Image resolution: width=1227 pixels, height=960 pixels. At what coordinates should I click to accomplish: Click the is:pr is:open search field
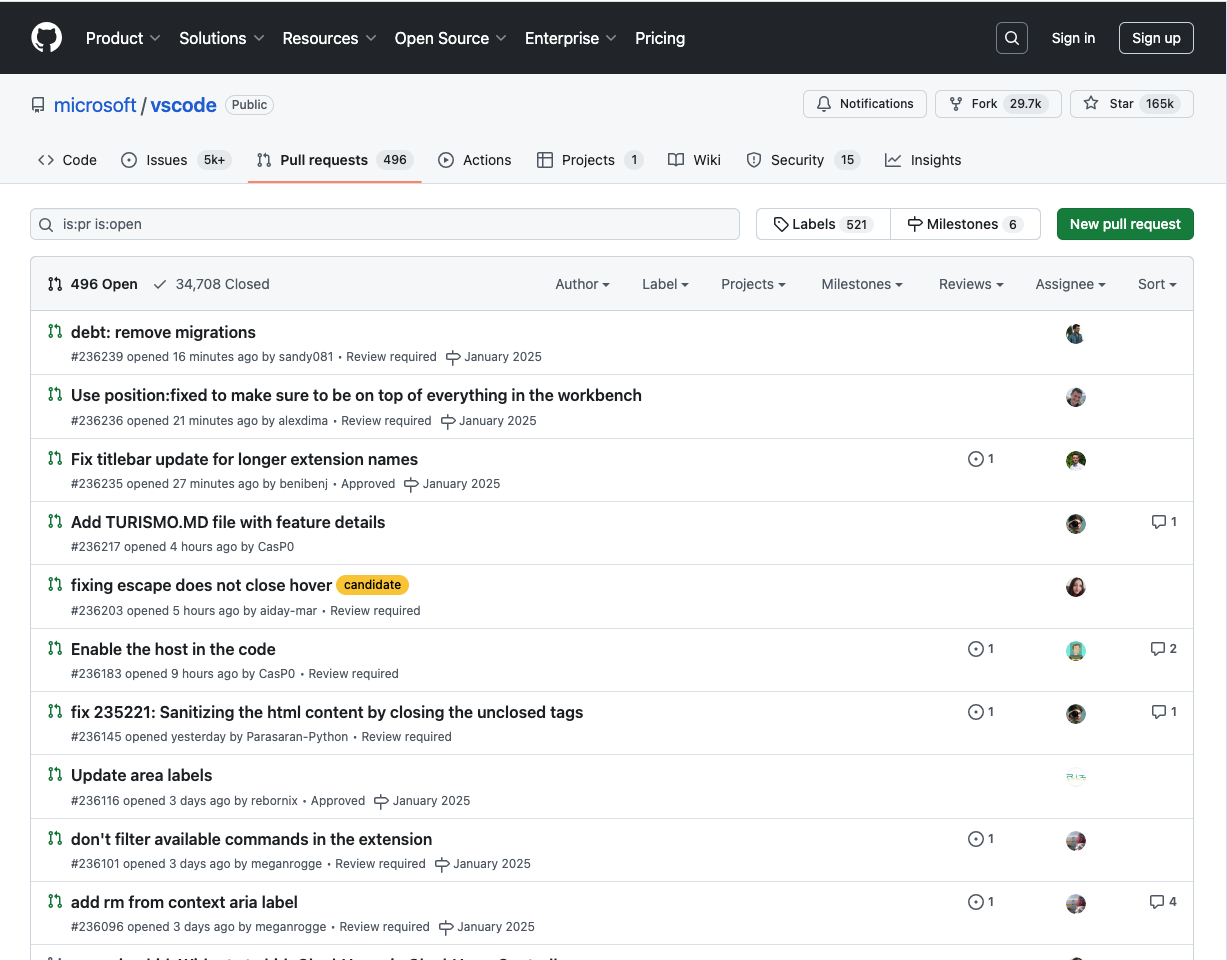[x=385, y=224]
